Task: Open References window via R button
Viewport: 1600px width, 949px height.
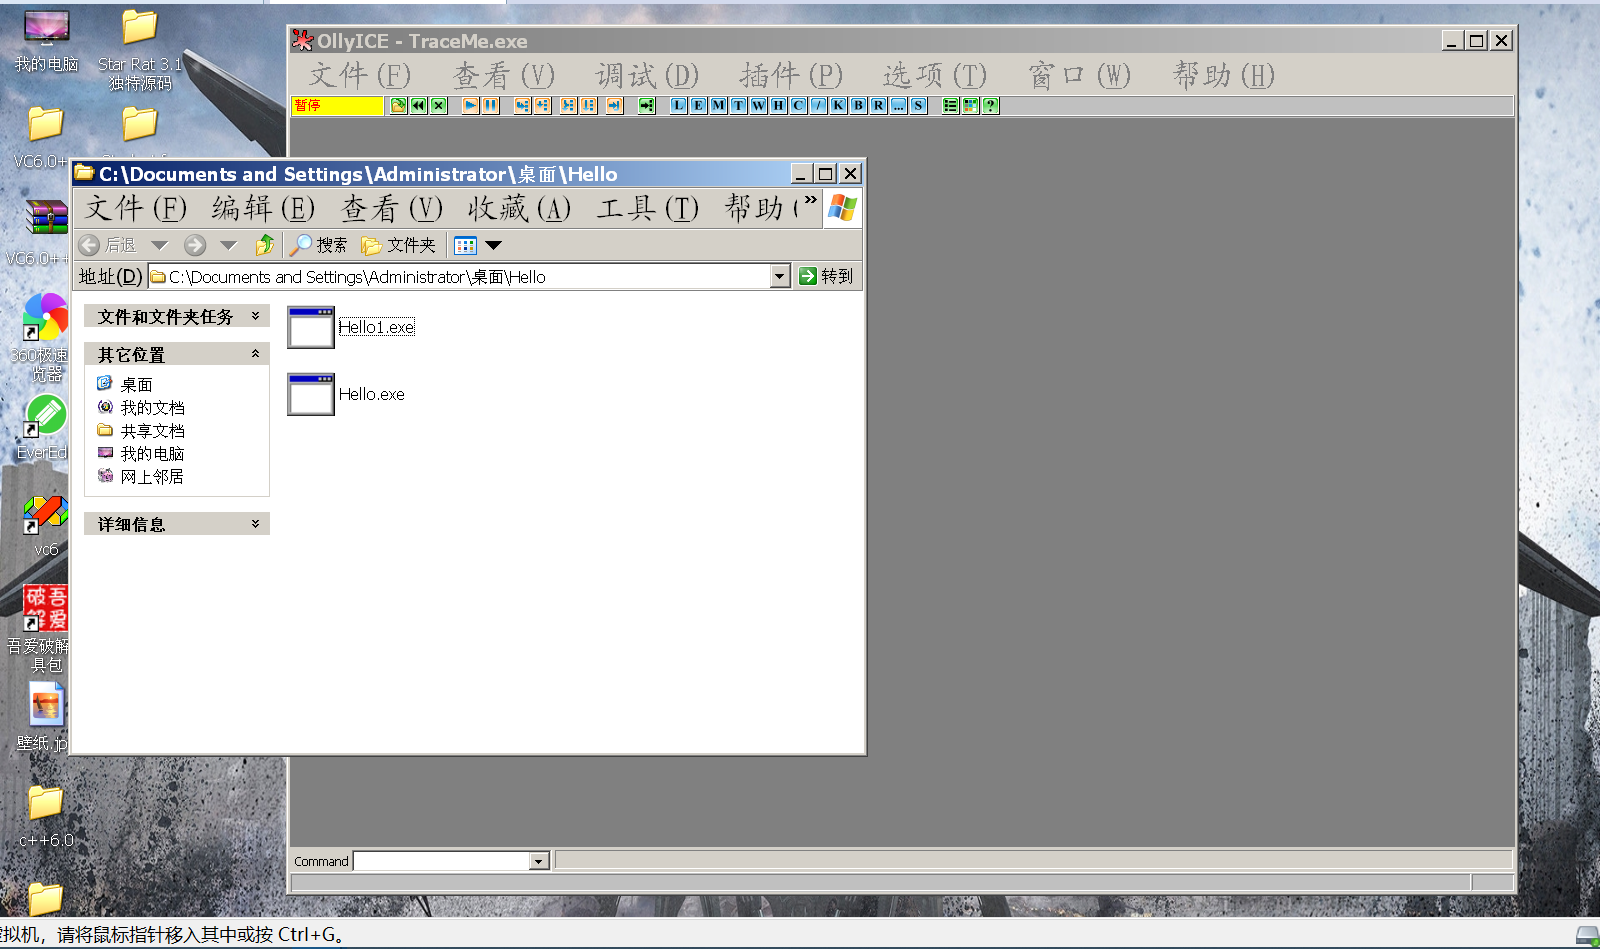Action: click(878, 105)
